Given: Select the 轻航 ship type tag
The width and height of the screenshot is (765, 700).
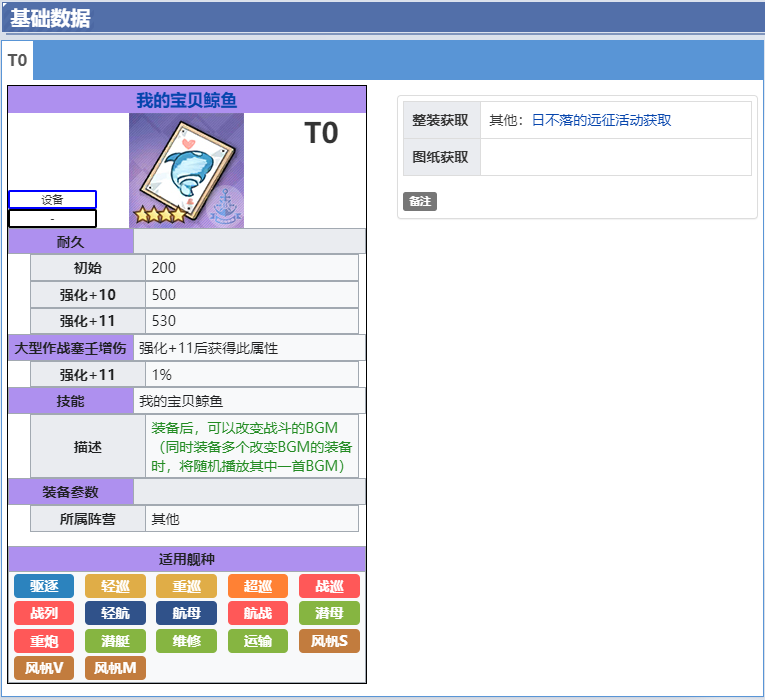Looking at the screenshot, I should 115,613.
